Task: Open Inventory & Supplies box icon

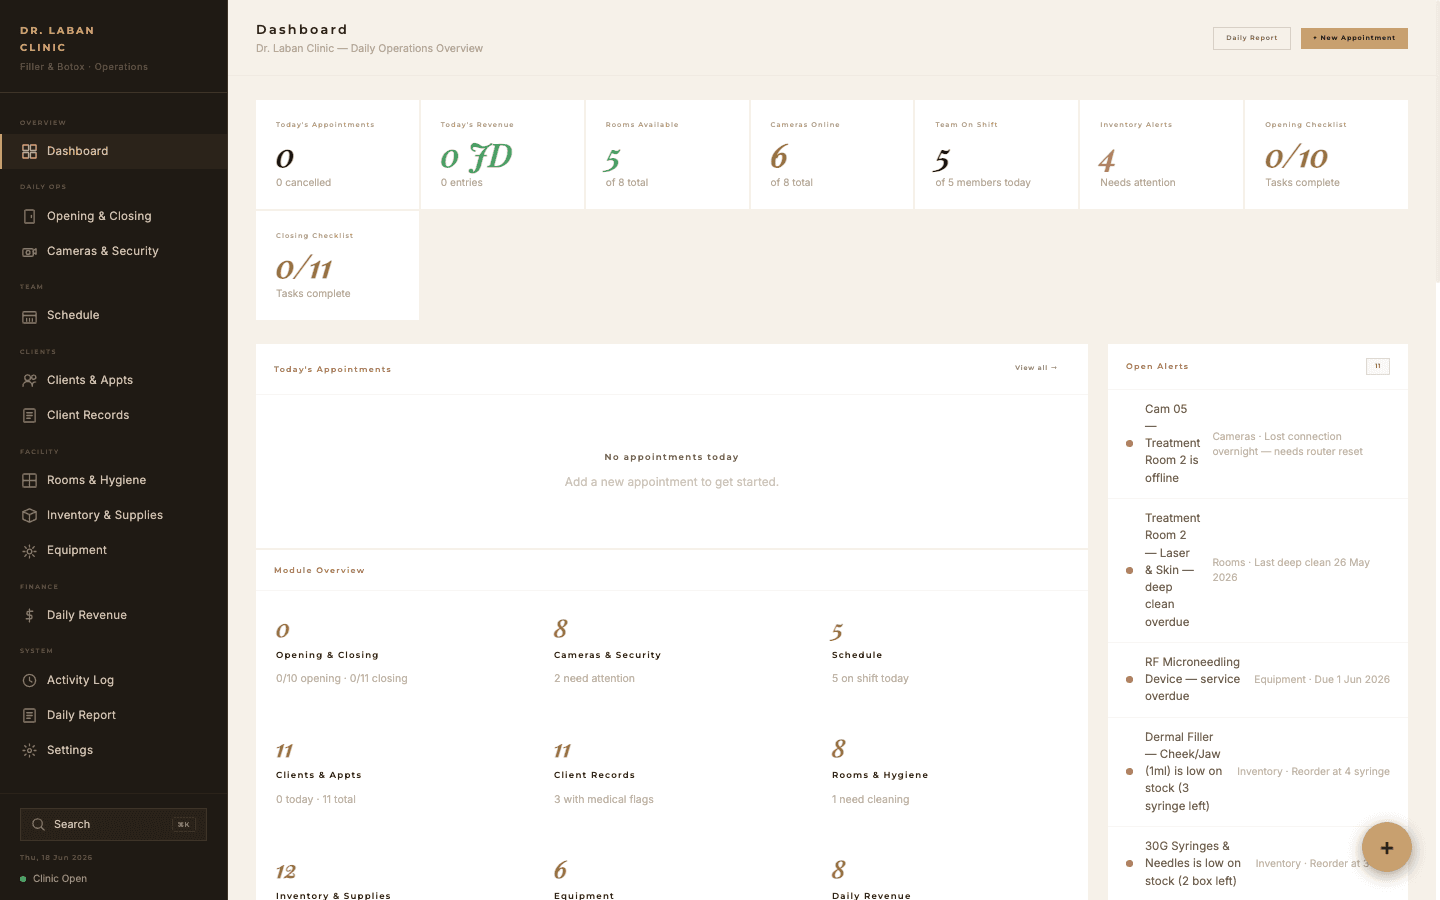Action: click(x=30, y=515)
